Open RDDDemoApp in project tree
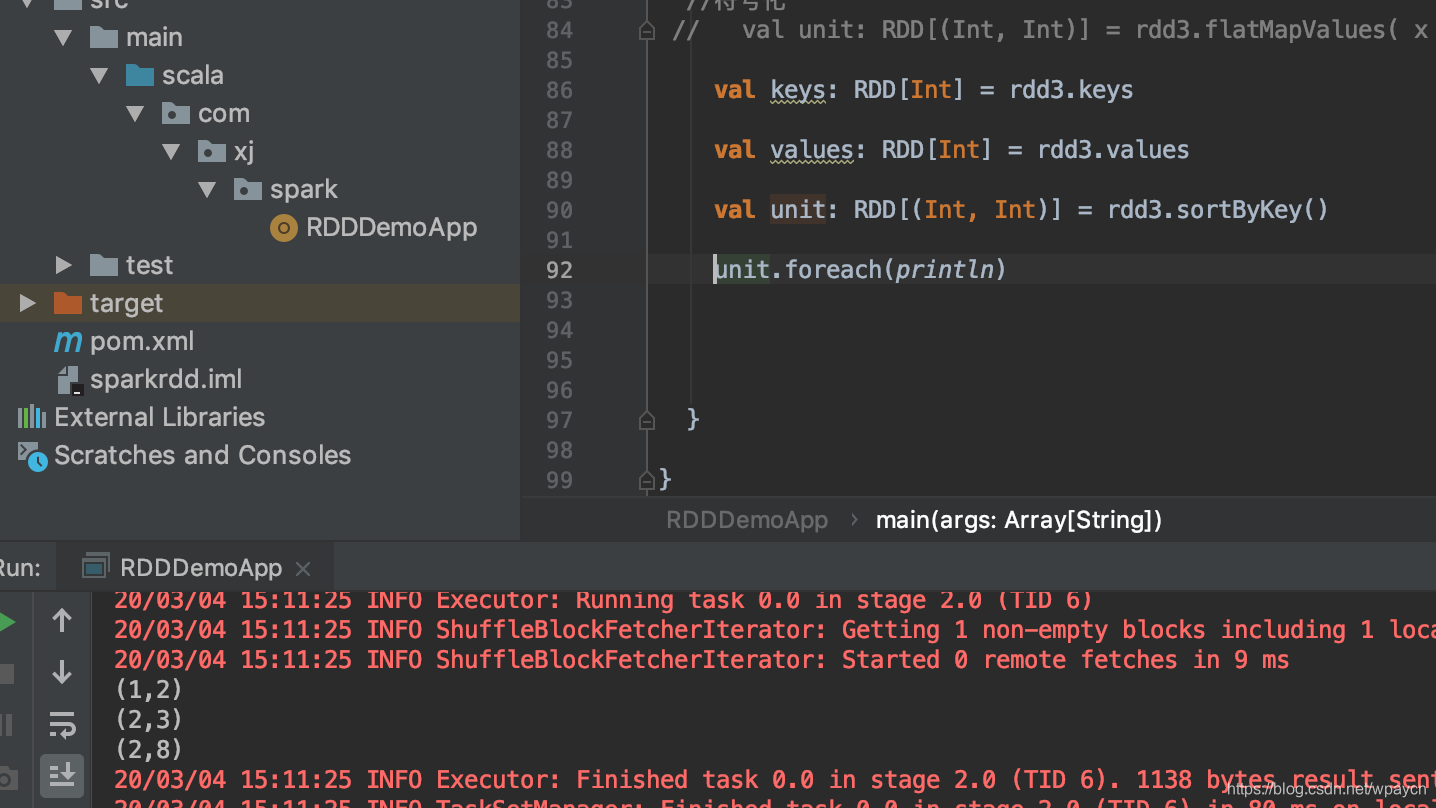Viewport: 1436px width, 808px height. 391,228
